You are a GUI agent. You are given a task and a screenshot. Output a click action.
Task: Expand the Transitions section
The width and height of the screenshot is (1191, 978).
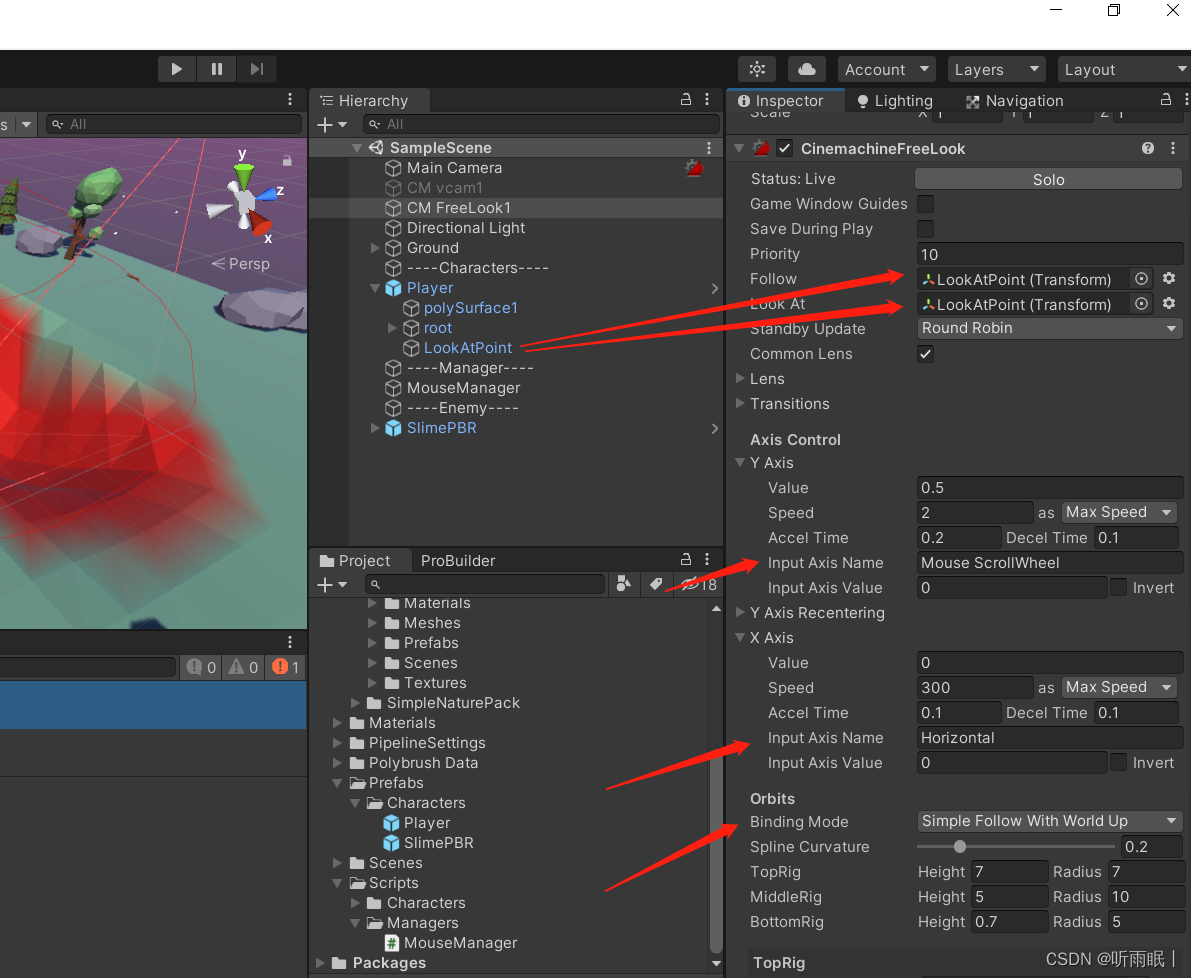(741, 403)
